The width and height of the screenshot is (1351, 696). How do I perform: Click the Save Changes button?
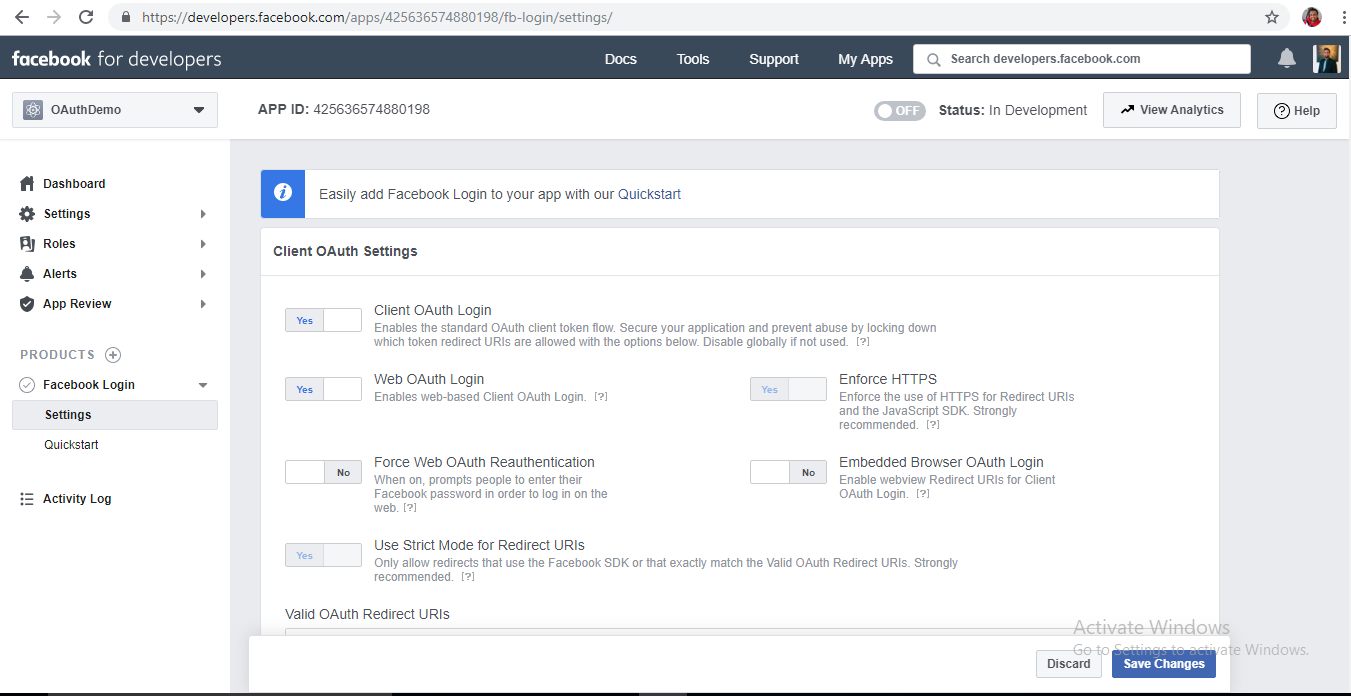pos(1164,664)
